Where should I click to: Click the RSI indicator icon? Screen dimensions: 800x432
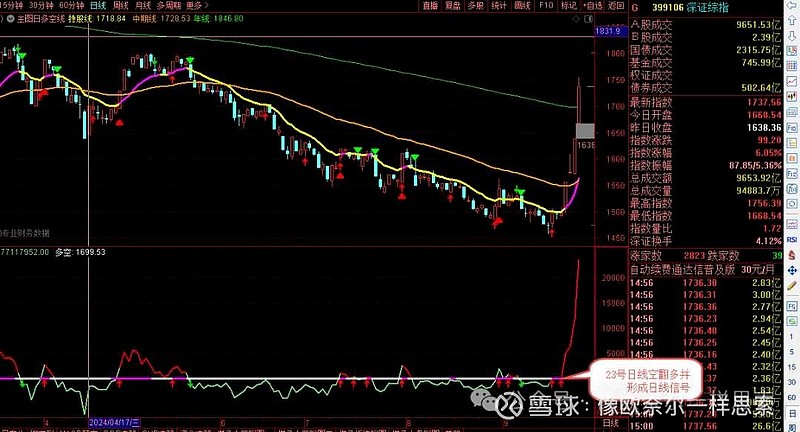point(792,239)
